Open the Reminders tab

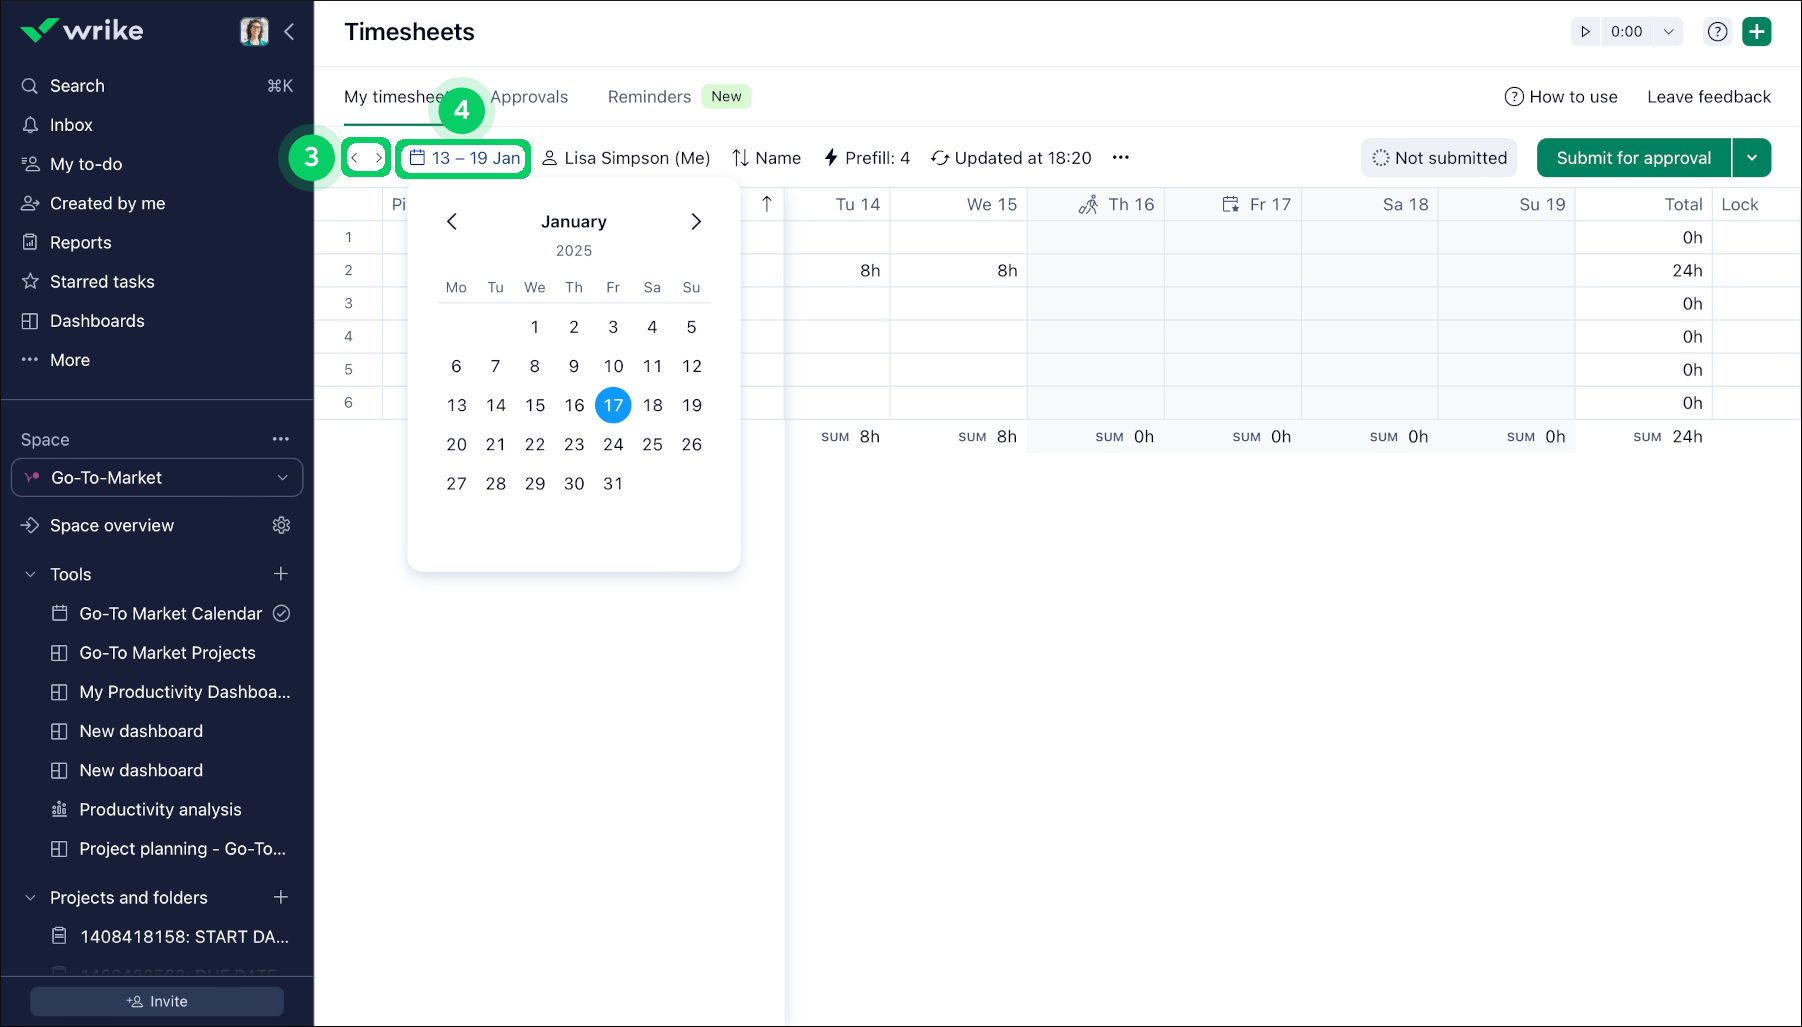click(x=649, y=97)
